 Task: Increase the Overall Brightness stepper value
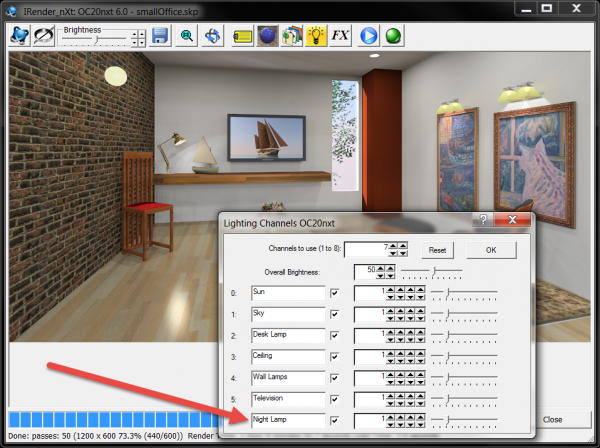[x=380, y=268]
